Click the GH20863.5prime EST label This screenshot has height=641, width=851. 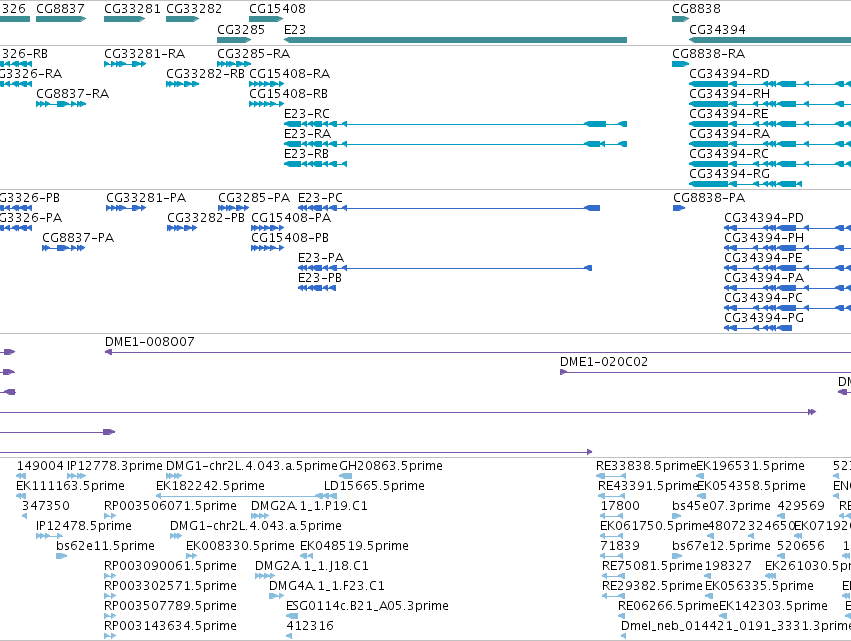[x=391, y=466]
